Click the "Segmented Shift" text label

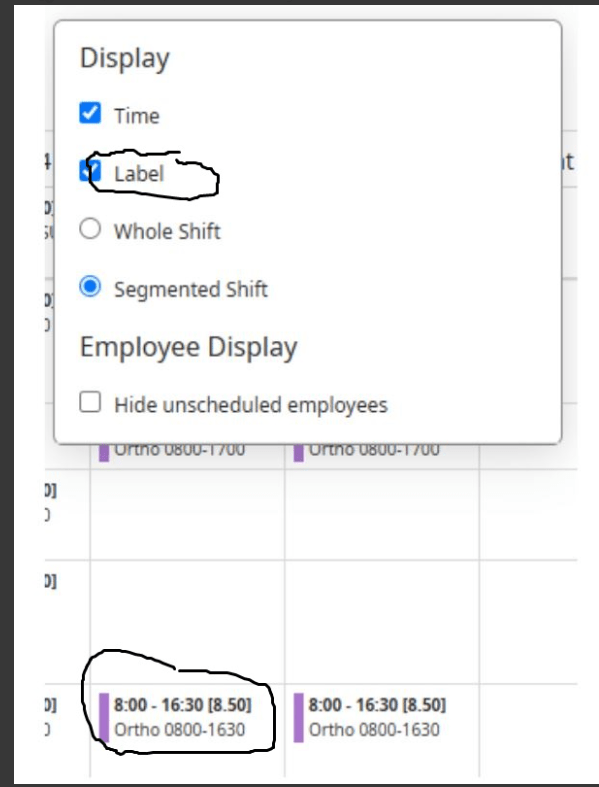pyautogui.click(x=191, y=290)
